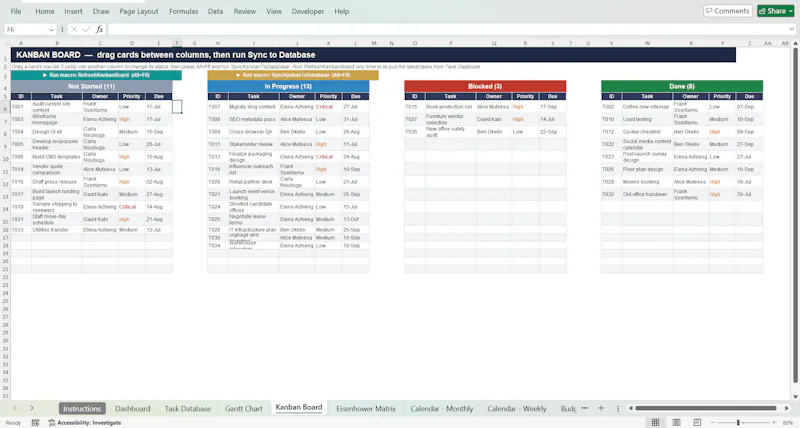Open the Formulas ribbon tab
The height and width of the screenshot is (428, 800).
[184, 11]
